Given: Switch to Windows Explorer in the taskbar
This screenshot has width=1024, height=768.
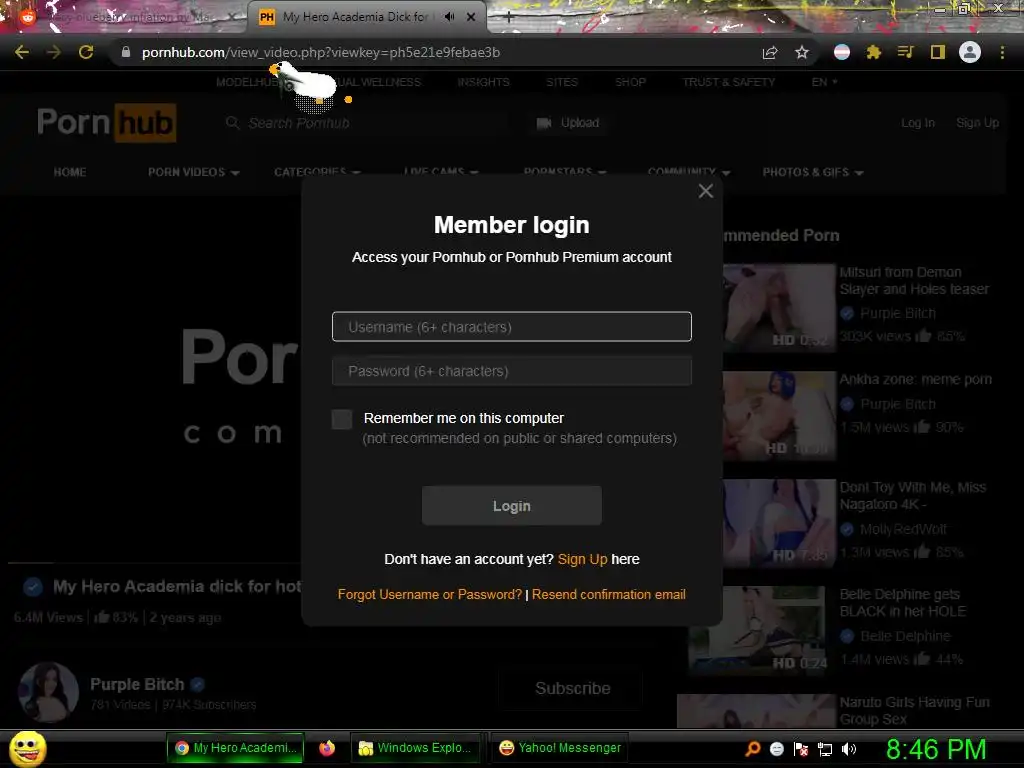Looking at the screenshot, I should click(x=415, y=748).
